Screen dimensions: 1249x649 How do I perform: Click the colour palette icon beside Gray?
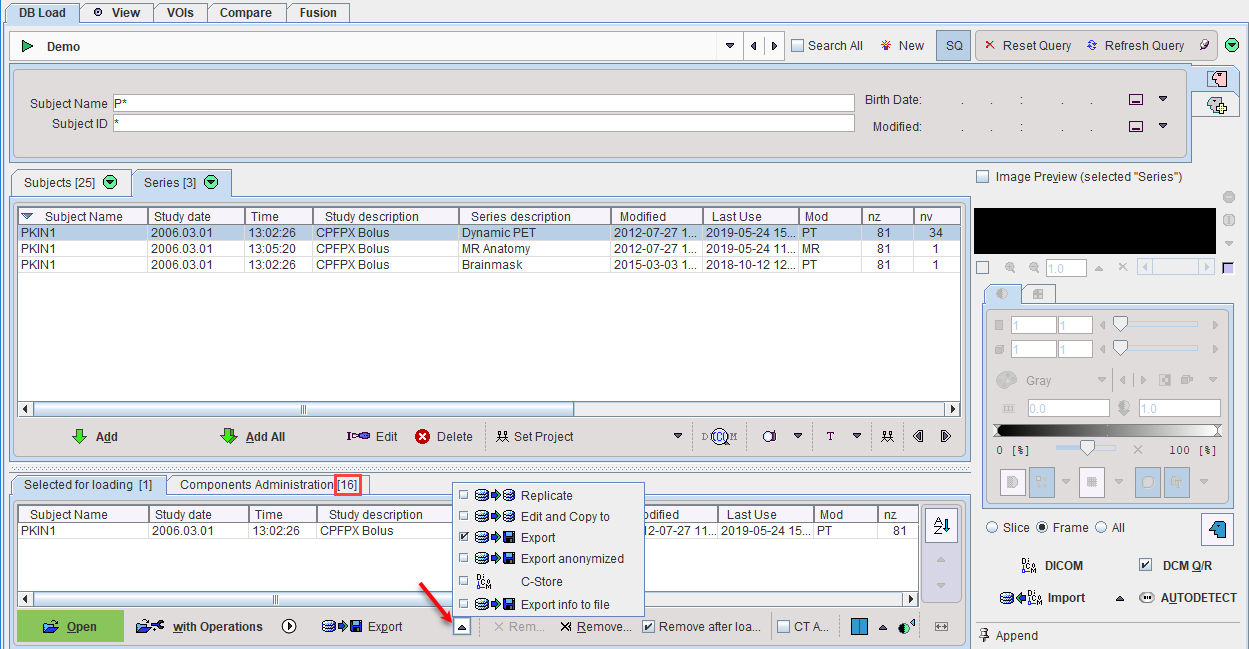1006,381
